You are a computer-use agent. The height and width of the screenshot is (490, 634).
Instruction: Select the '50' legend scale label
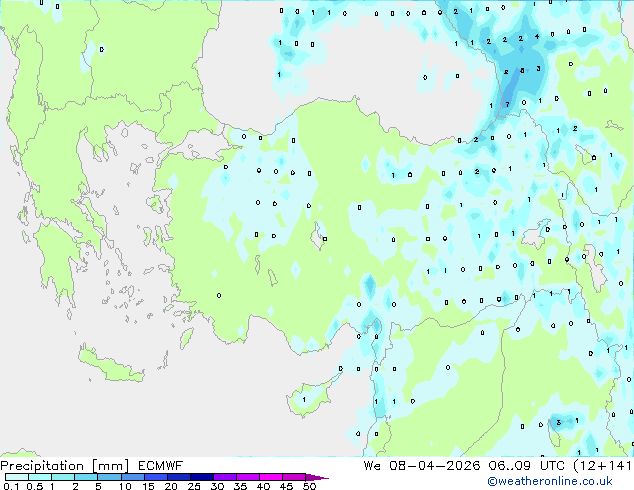point(309,486)
